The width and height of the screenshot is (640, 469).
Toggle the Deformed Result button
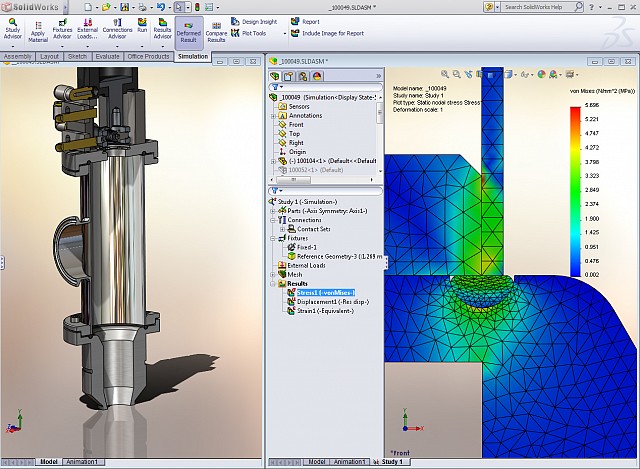[x=189, y=32]
